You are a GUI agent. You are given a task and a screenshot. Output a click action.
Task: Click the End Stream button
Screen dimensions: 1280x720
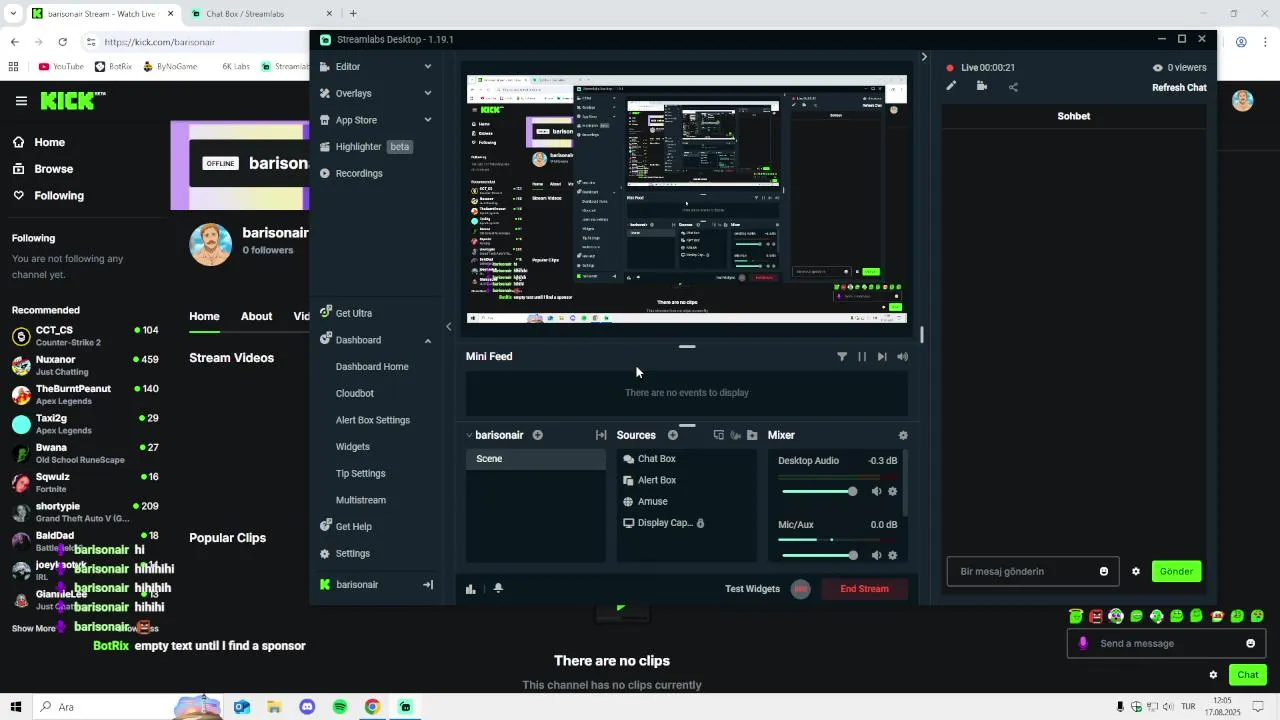[x=864, y=589]
